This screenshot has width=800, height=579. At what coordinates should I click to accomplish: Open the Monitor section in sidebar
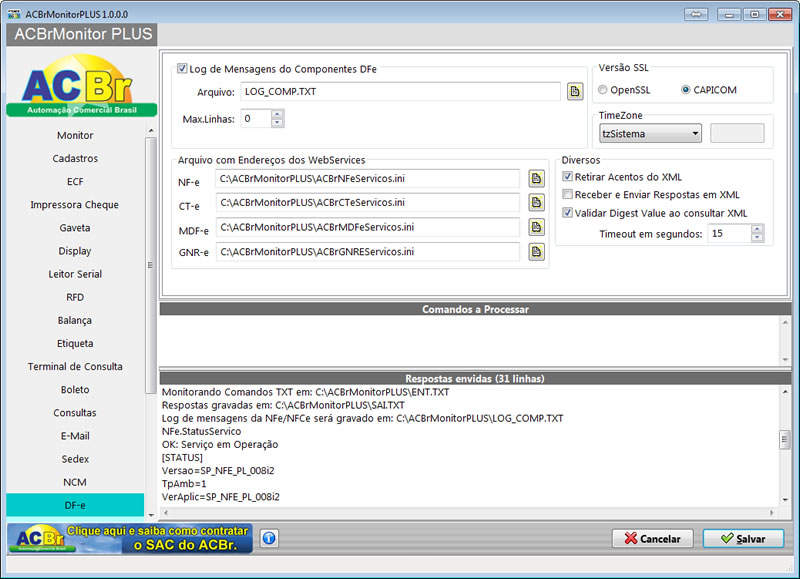pyautogui.click(x=75, y=135)
